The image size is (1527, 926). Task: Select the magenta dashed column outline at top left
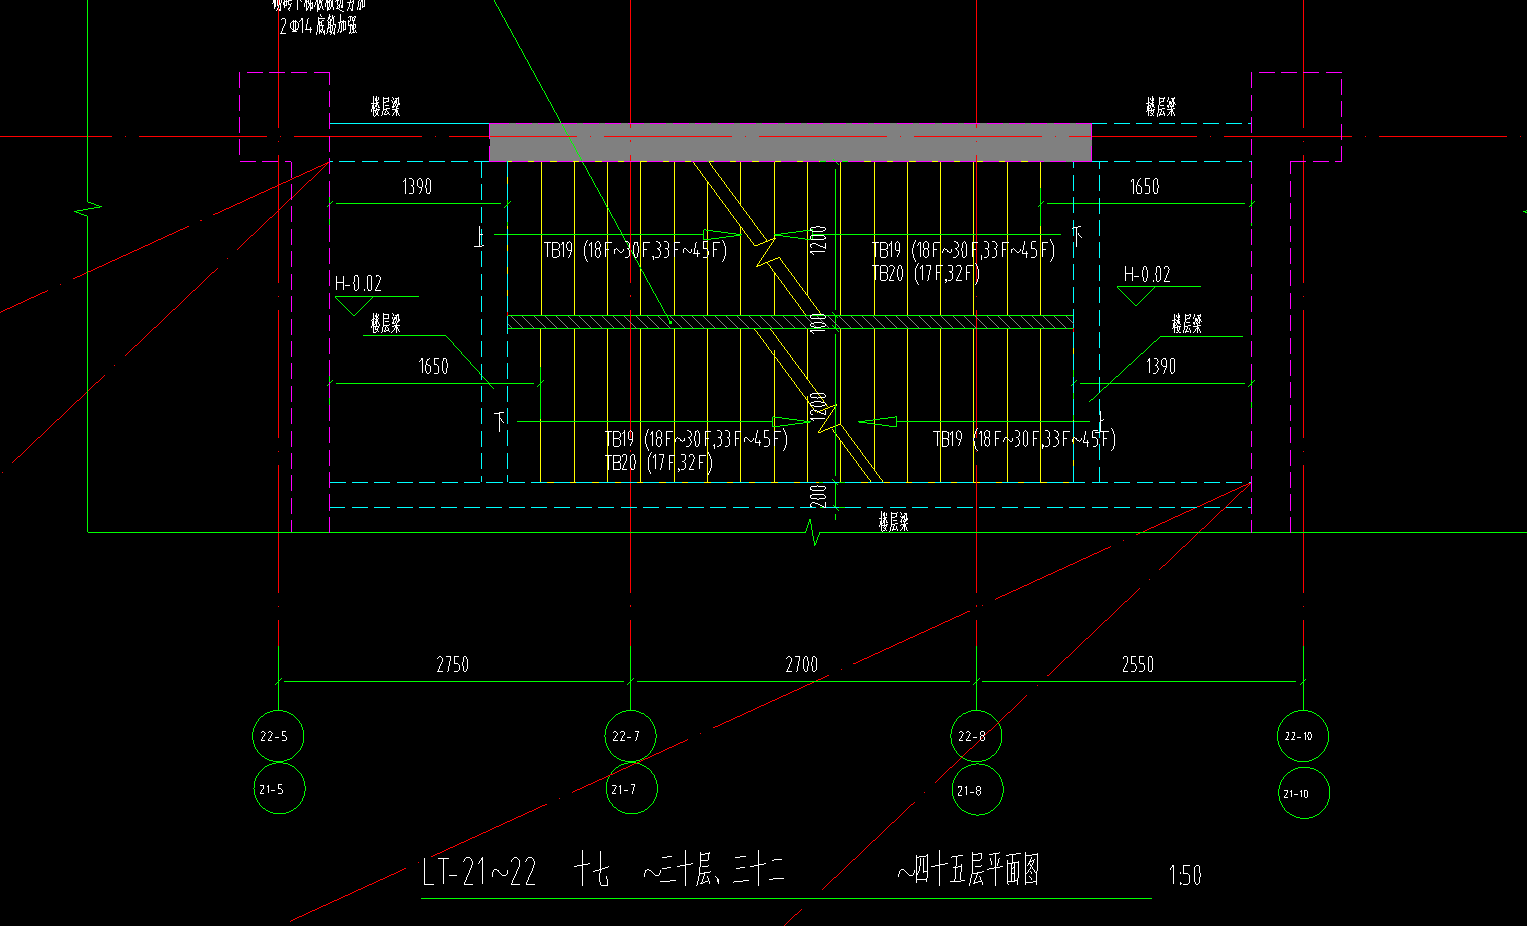pyautogui.click(x=285, y=116)
